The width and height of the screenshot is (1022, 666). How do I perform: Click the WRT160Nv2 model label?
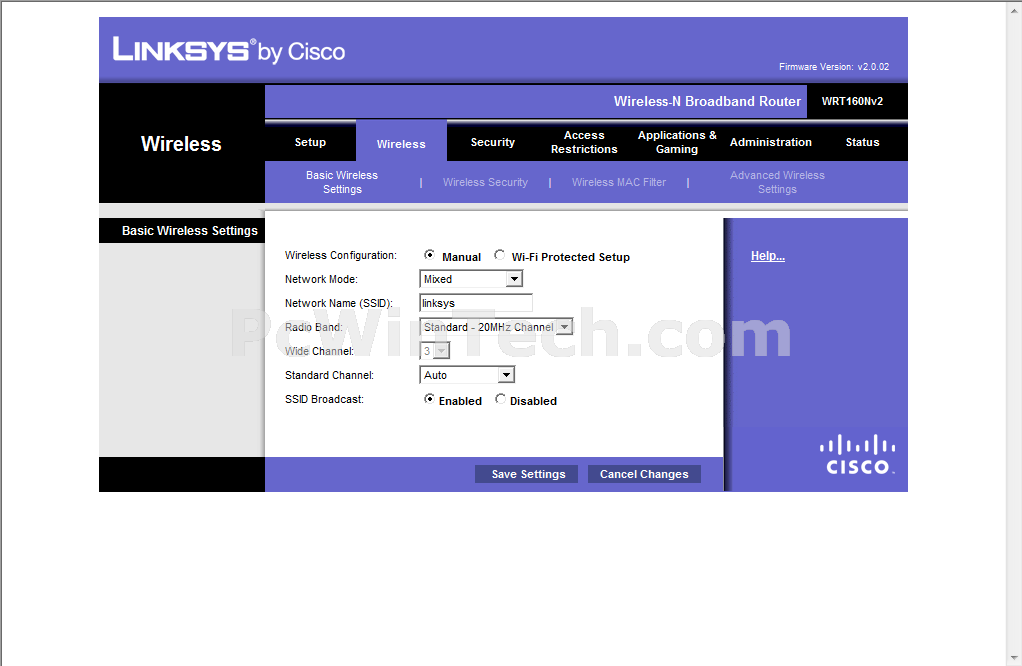click(853, 101)
